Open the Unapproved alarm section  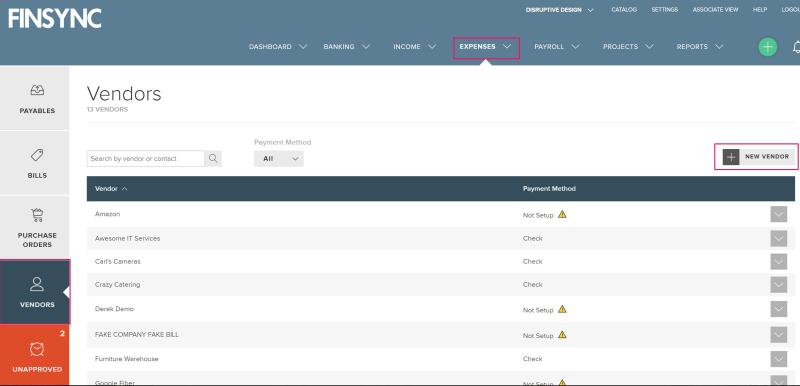(x=35, y=355)
